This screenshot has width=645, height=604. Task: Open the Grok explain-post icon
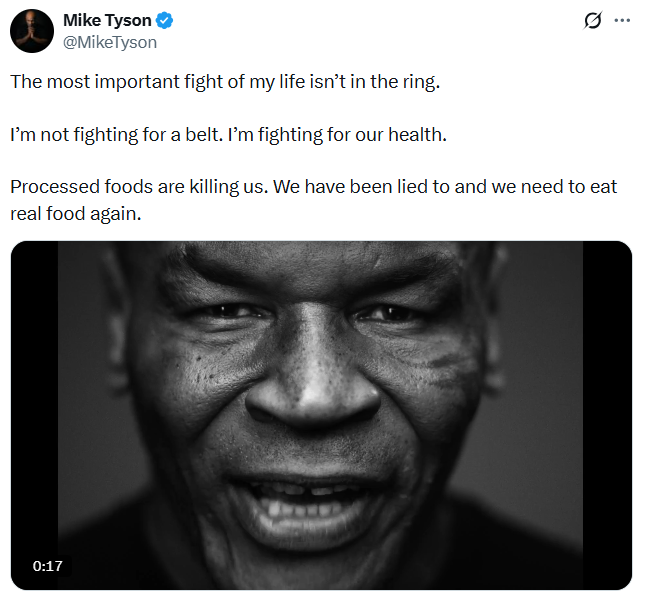593,20
